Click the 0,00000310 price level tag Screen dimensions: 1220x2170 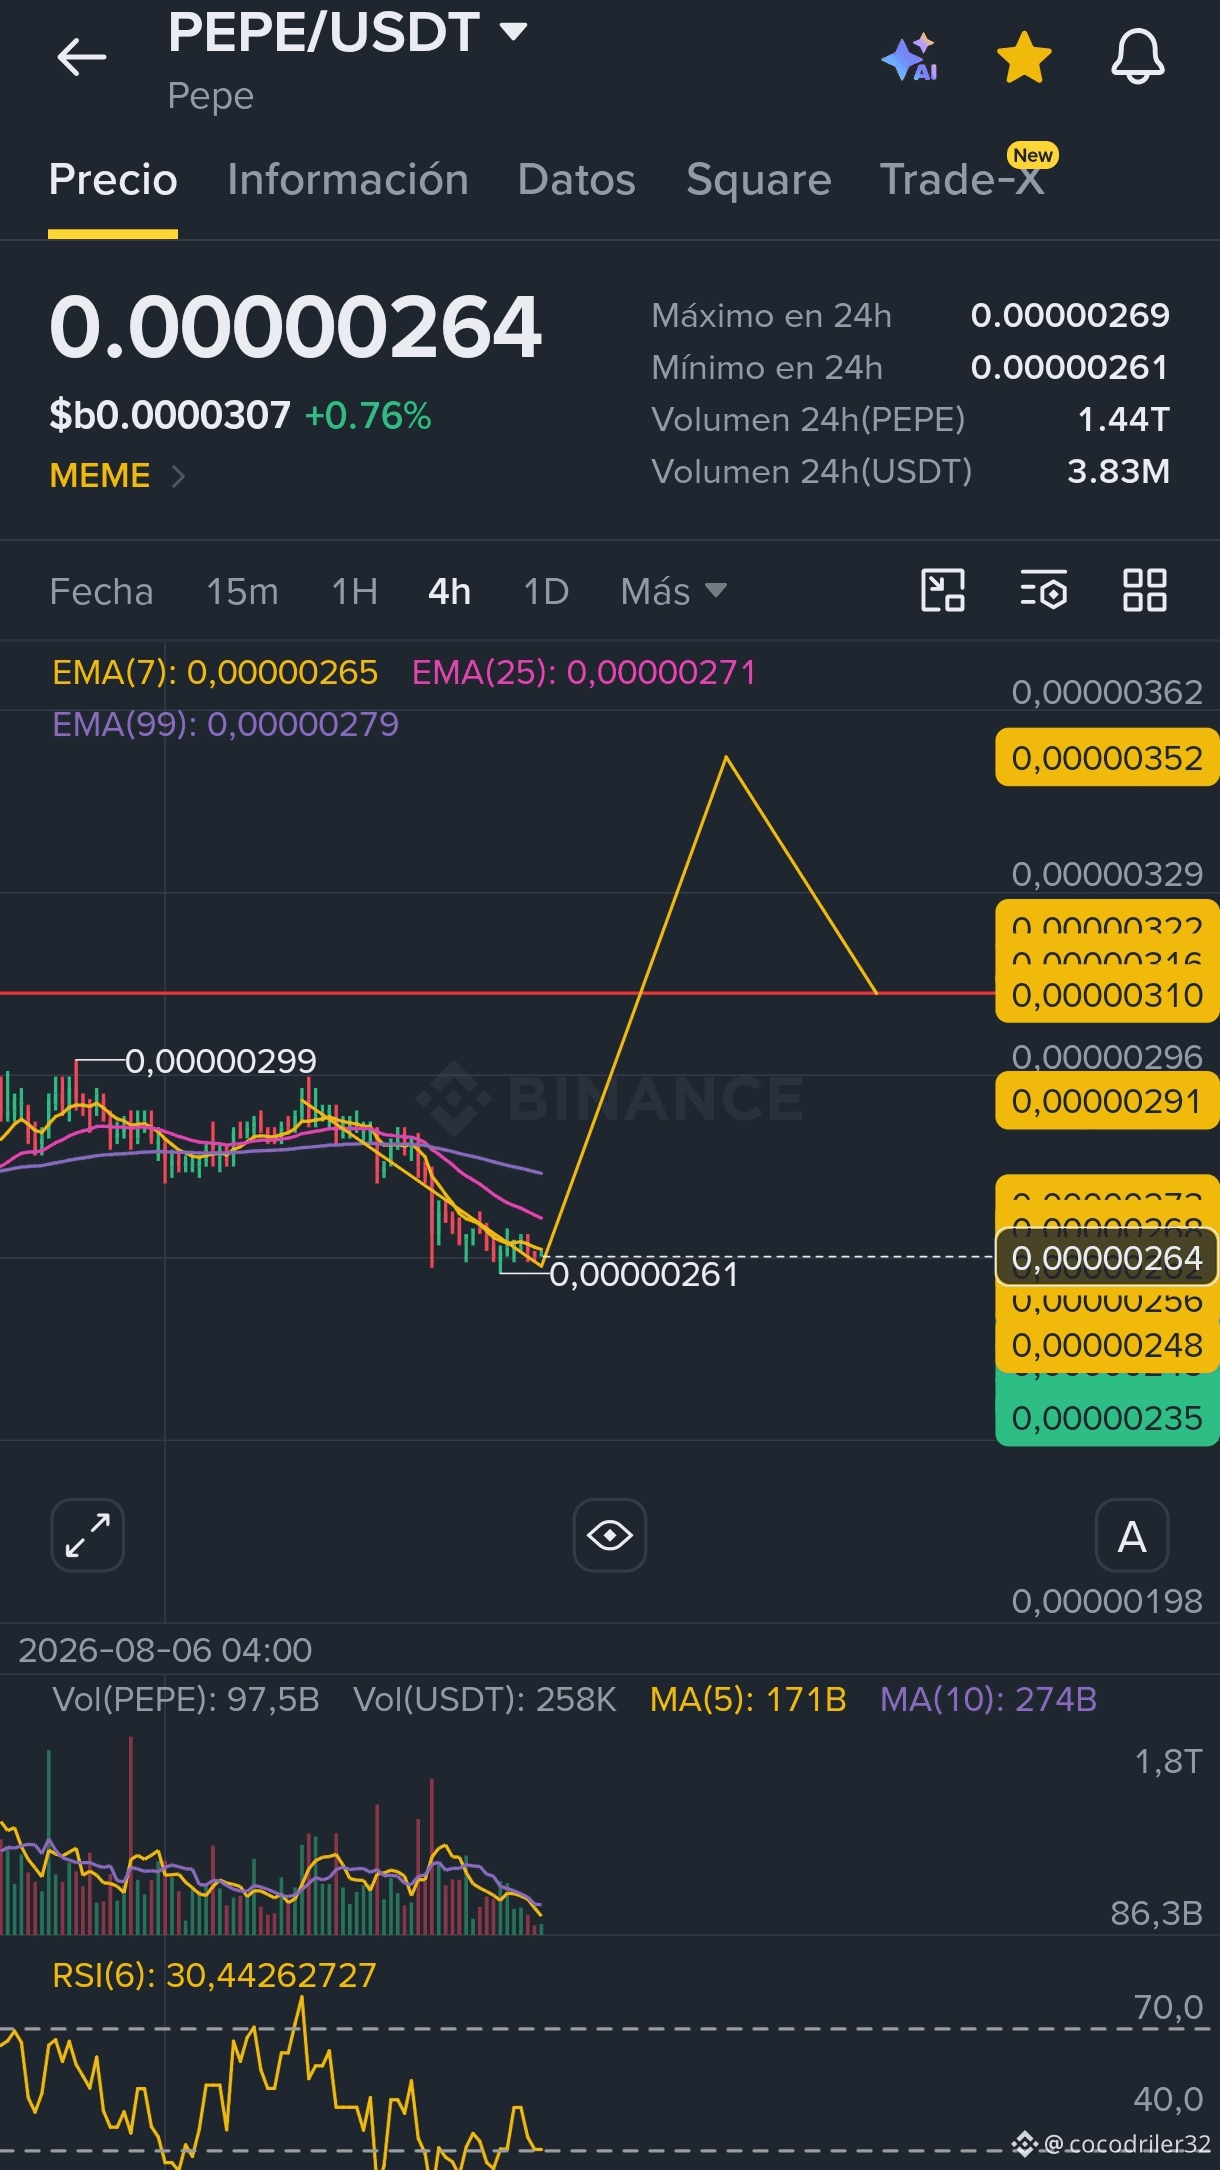click(1107, 995)
